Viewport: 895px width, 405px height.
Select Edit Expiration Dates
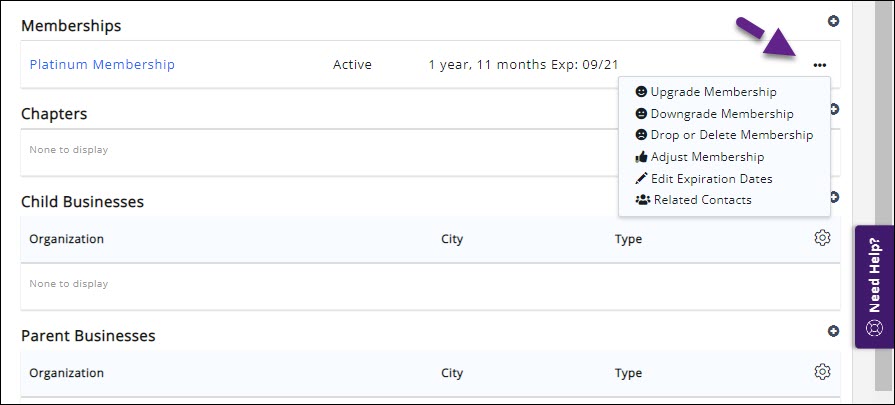pos(711,179)
